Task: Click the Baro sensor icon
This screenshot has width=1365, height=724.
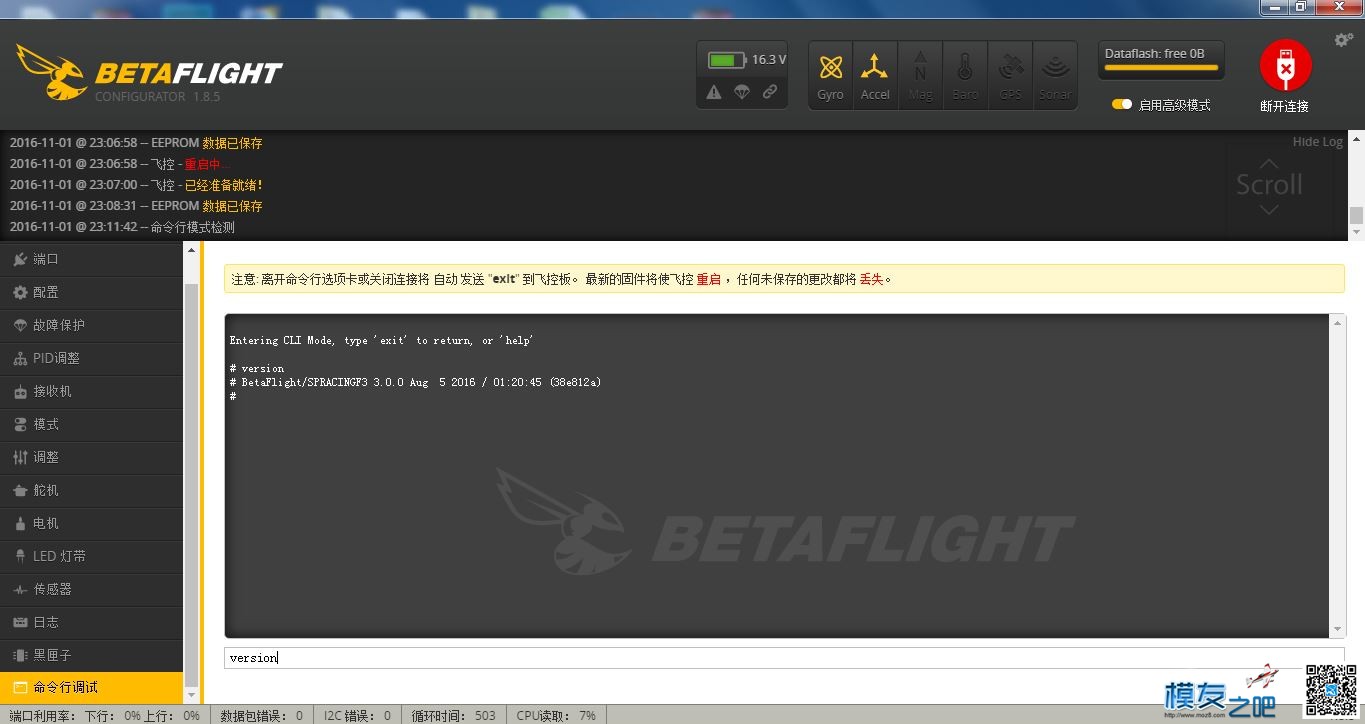Action: click(x=965, y=75)
